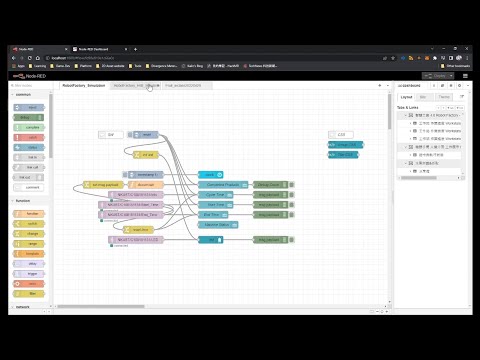The image size is (480, 360).
Task: Toggle debug button beside Start Time output
Action: tap(291, 205)
